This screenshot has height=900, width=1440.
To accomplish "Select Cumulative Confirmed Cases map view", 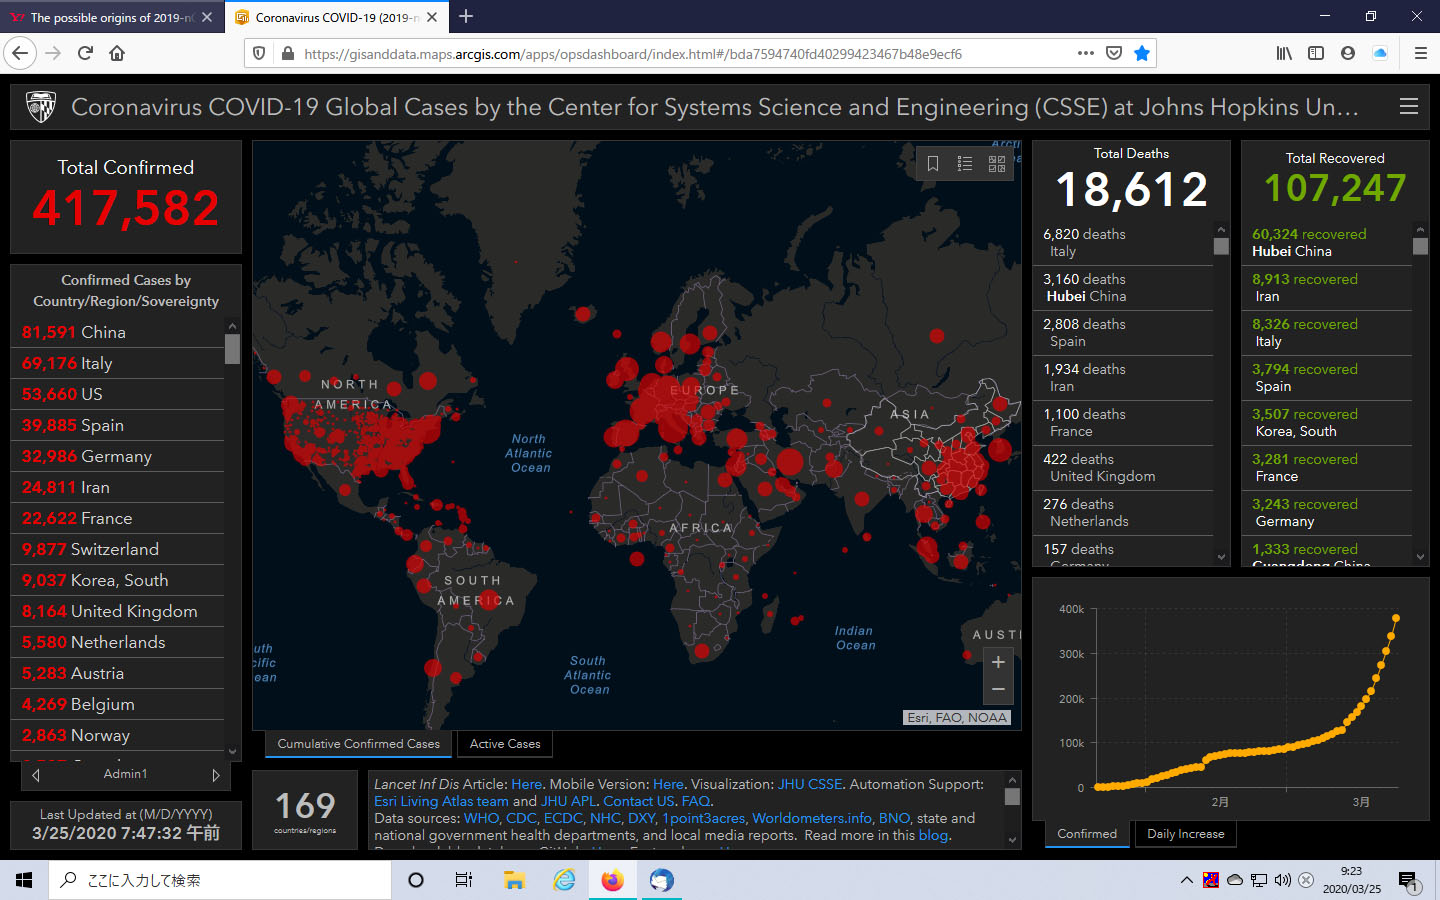I will pyautogui.click(x=358, y=744).
